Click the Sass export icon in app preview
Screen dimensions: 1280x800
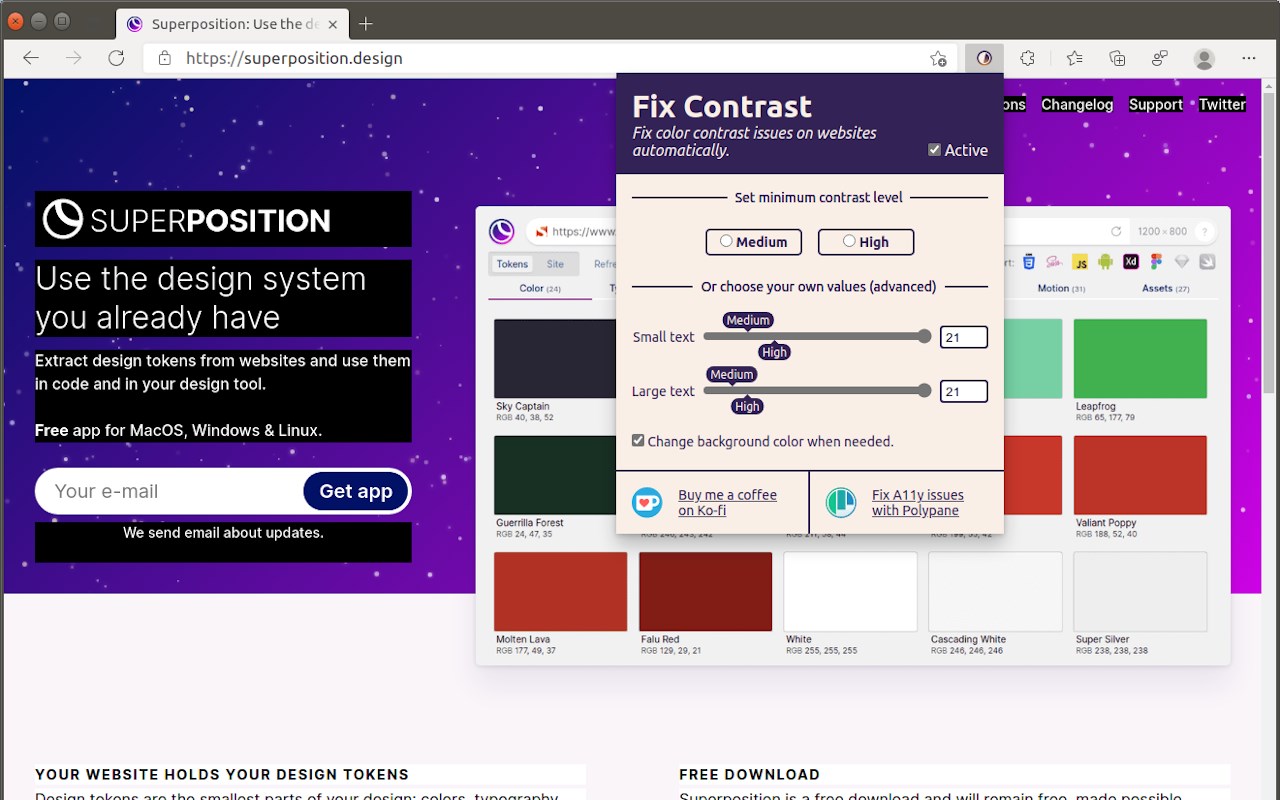pos(1054,261)
